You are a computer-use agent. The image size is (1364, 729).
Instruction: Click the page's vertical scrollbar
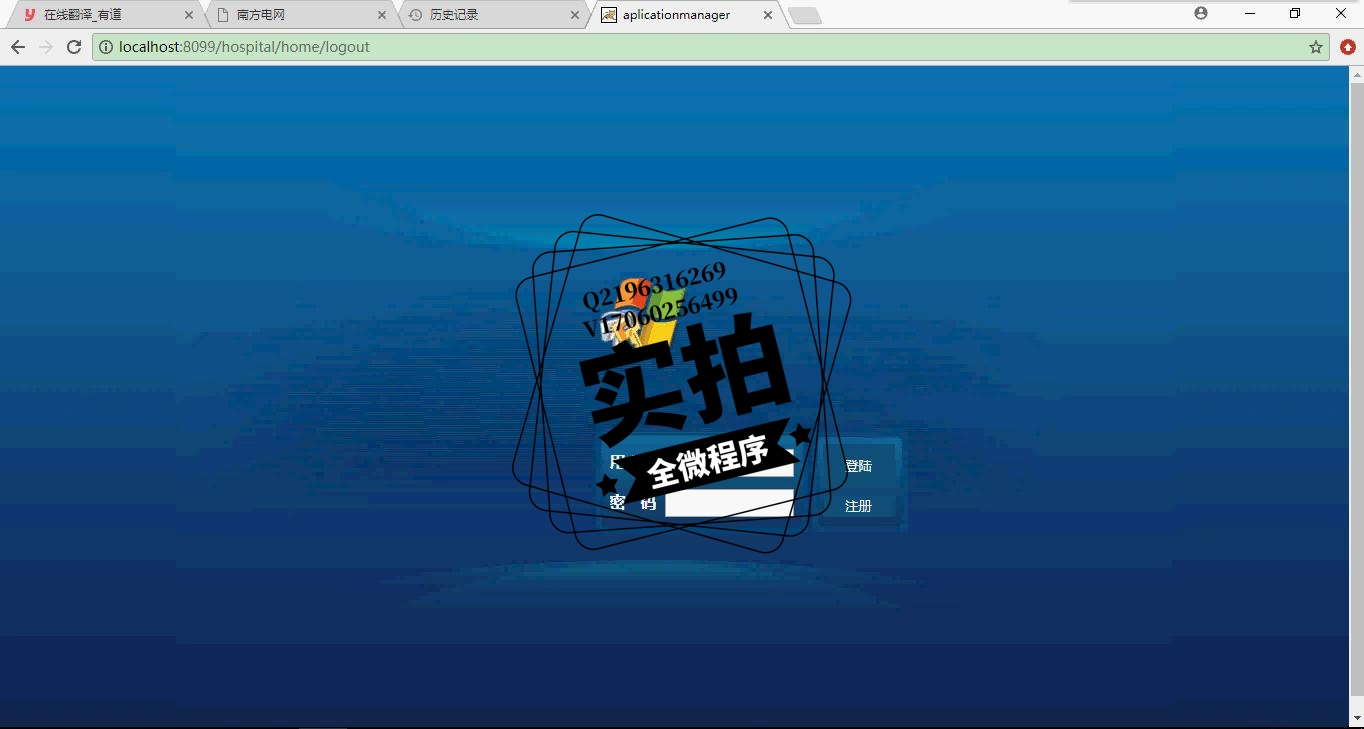click(1357, 389)
